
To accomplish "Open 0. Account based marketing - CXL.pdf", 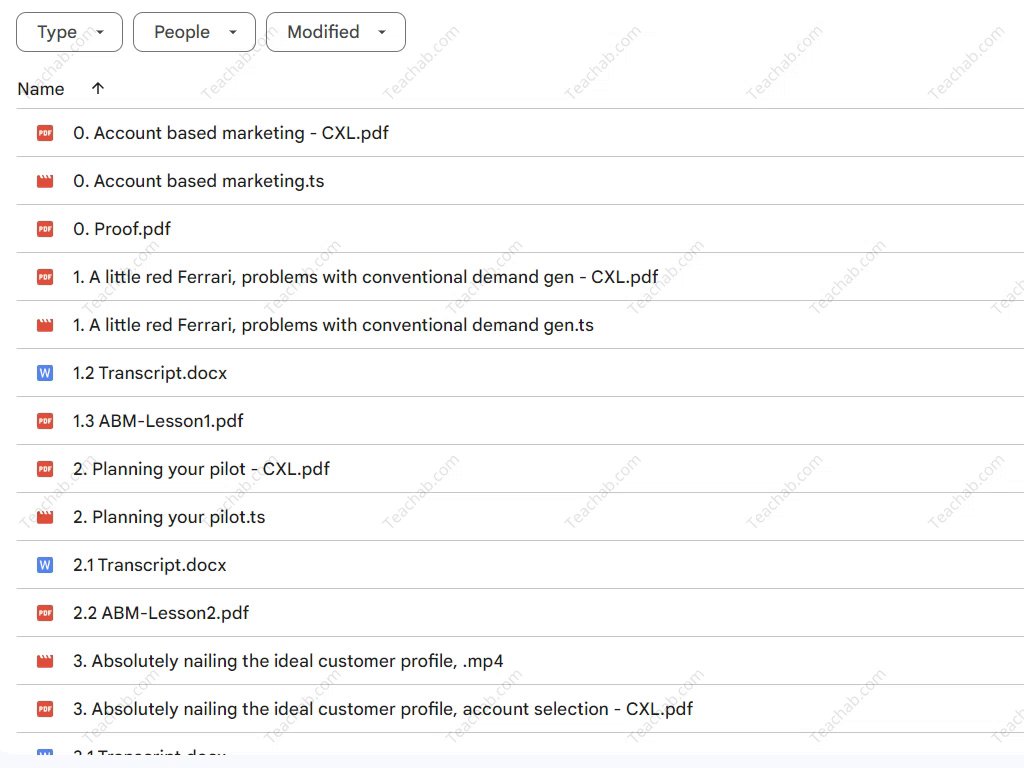I will 231,133.
